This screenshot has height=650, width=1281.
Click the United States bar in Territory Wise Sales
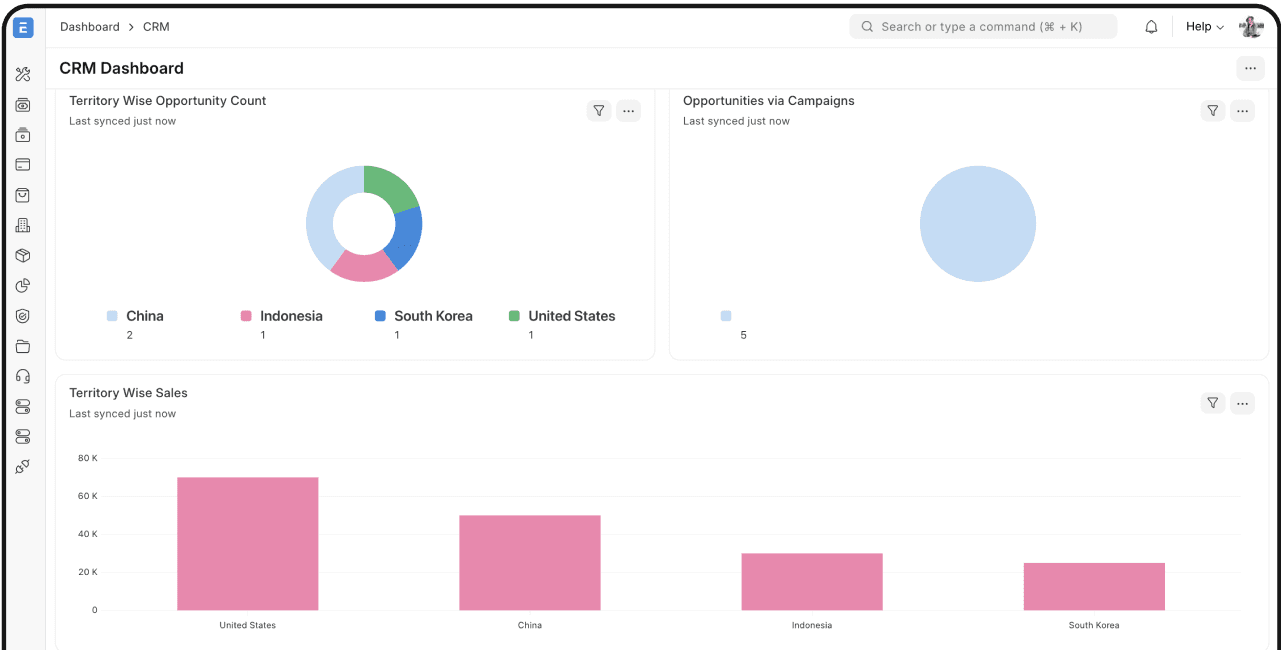247,543
